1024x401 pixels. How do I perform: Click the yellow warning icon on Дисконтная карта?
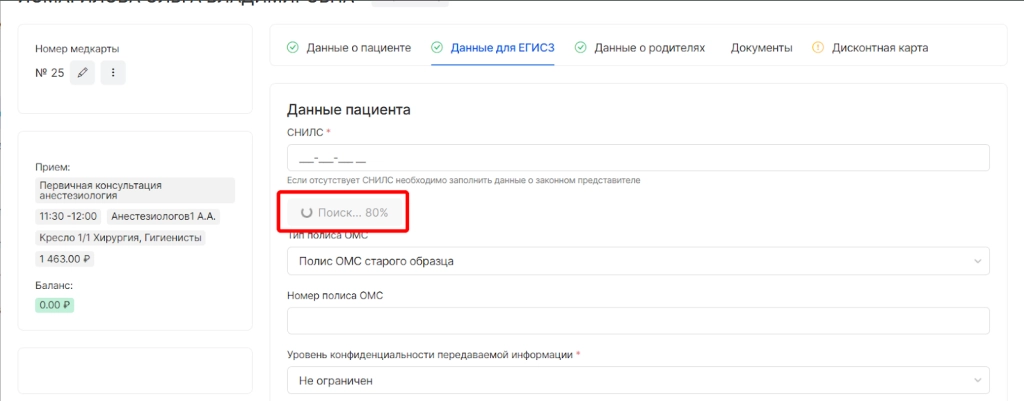[818, 47]
